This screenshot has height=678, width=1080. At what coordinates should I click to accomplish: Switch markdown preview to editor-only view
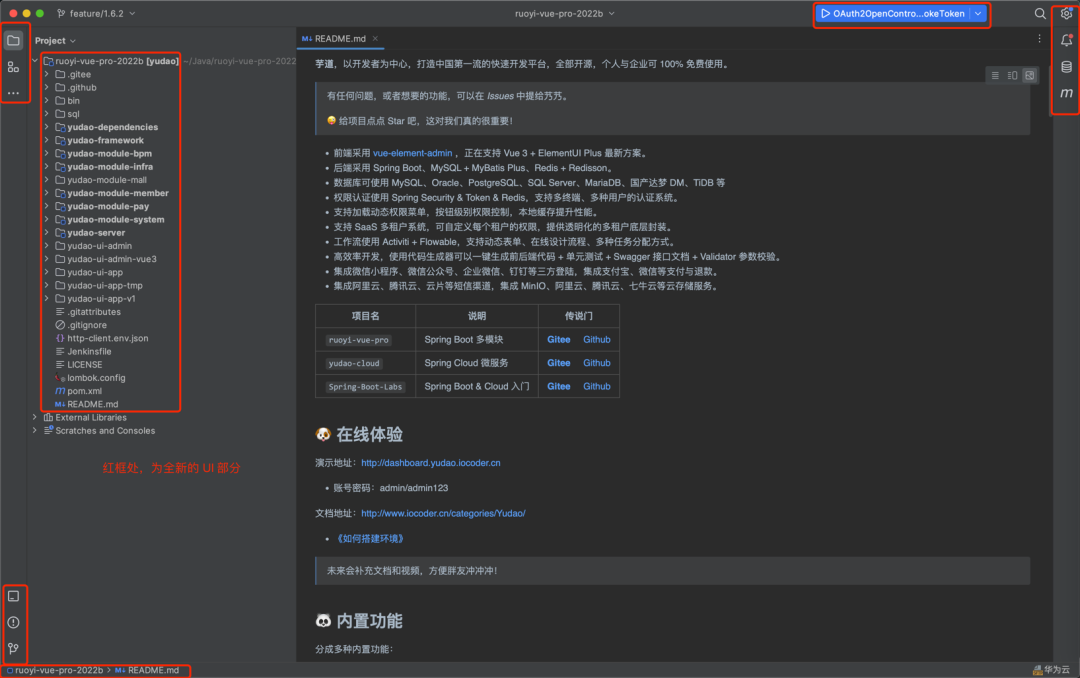pos(994,75)
